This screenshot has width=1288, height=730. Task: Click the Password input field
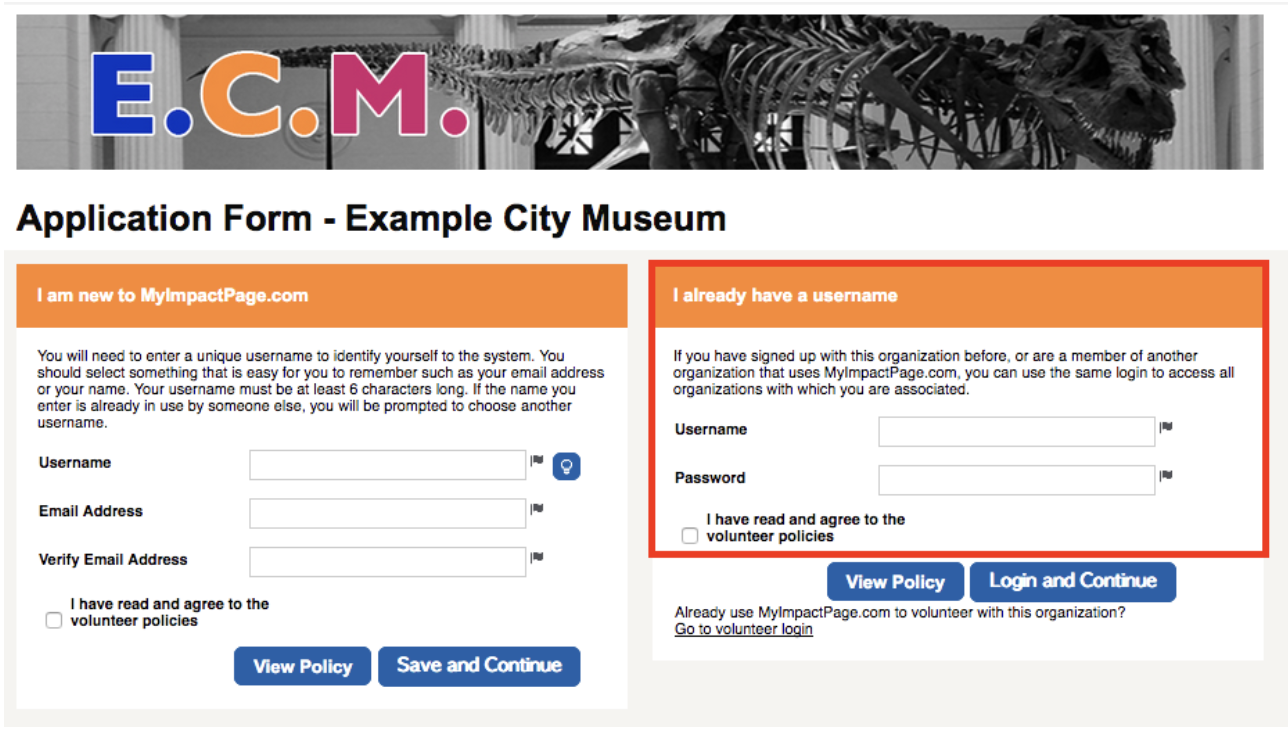[x=1017, y=480]
